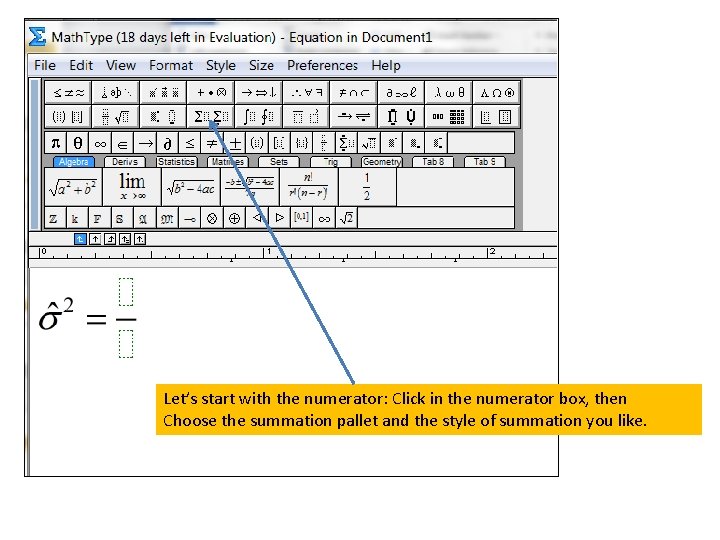Open the arrow symbols palette

click(259, 93)
